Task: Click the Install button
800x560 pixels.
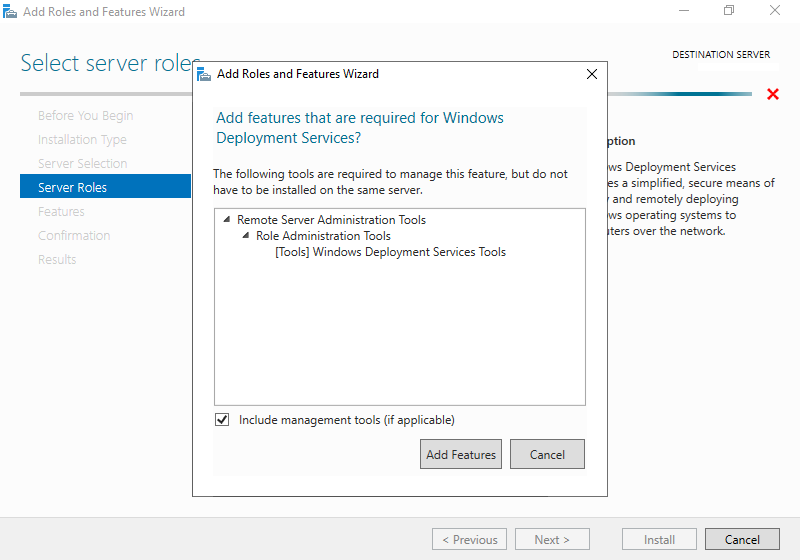Action: [659, 539]
